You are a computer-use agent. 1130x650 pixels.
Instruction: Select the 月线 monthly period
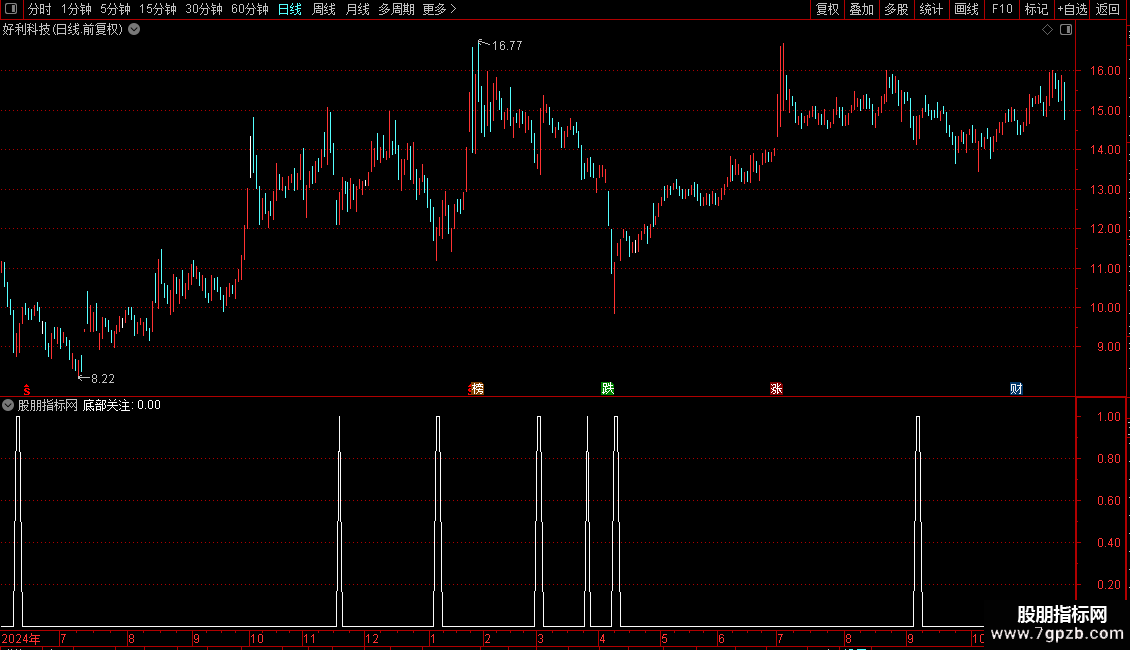(x=357, y=9)
